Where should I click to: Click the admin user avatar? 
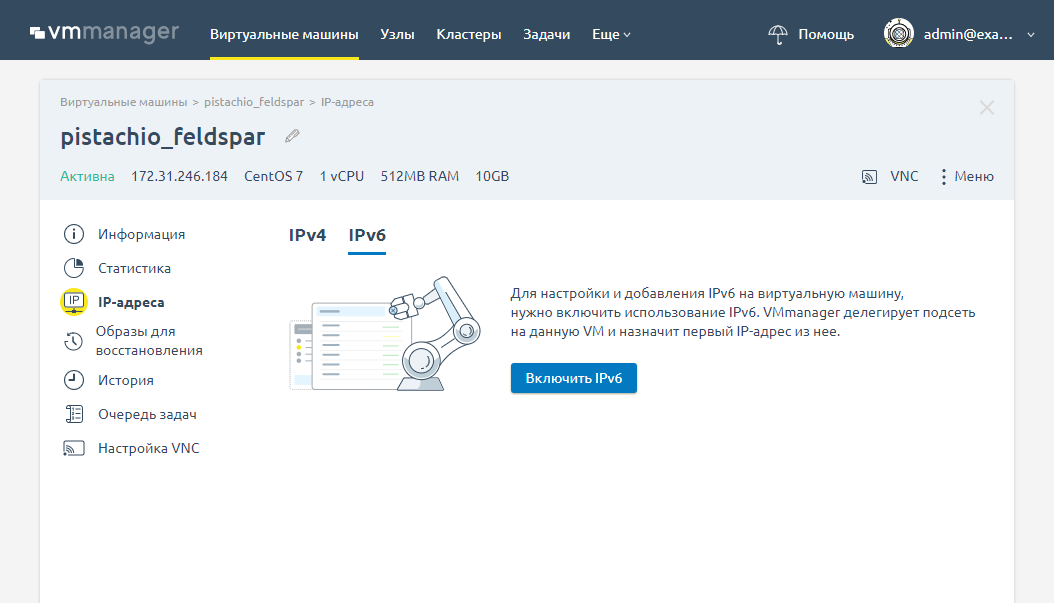pyautogui.click(x=899, y=33)
